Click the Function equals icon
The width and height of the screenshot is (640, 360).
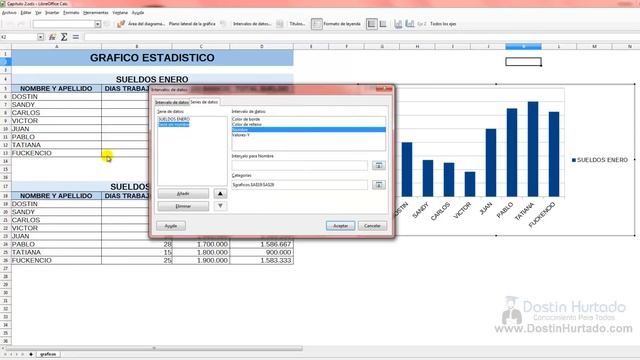76,37
